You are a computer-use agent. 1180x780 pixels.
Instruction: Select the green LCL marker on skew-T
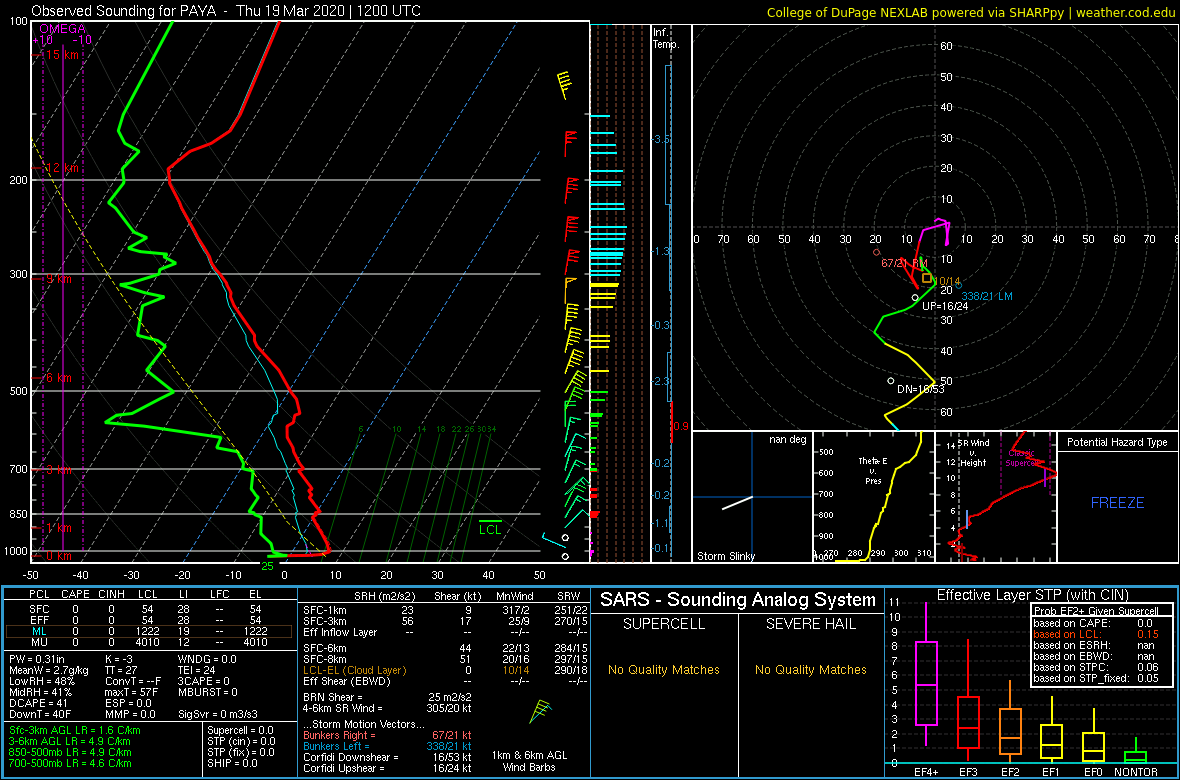pyautogui.click(x=491, y=526)
